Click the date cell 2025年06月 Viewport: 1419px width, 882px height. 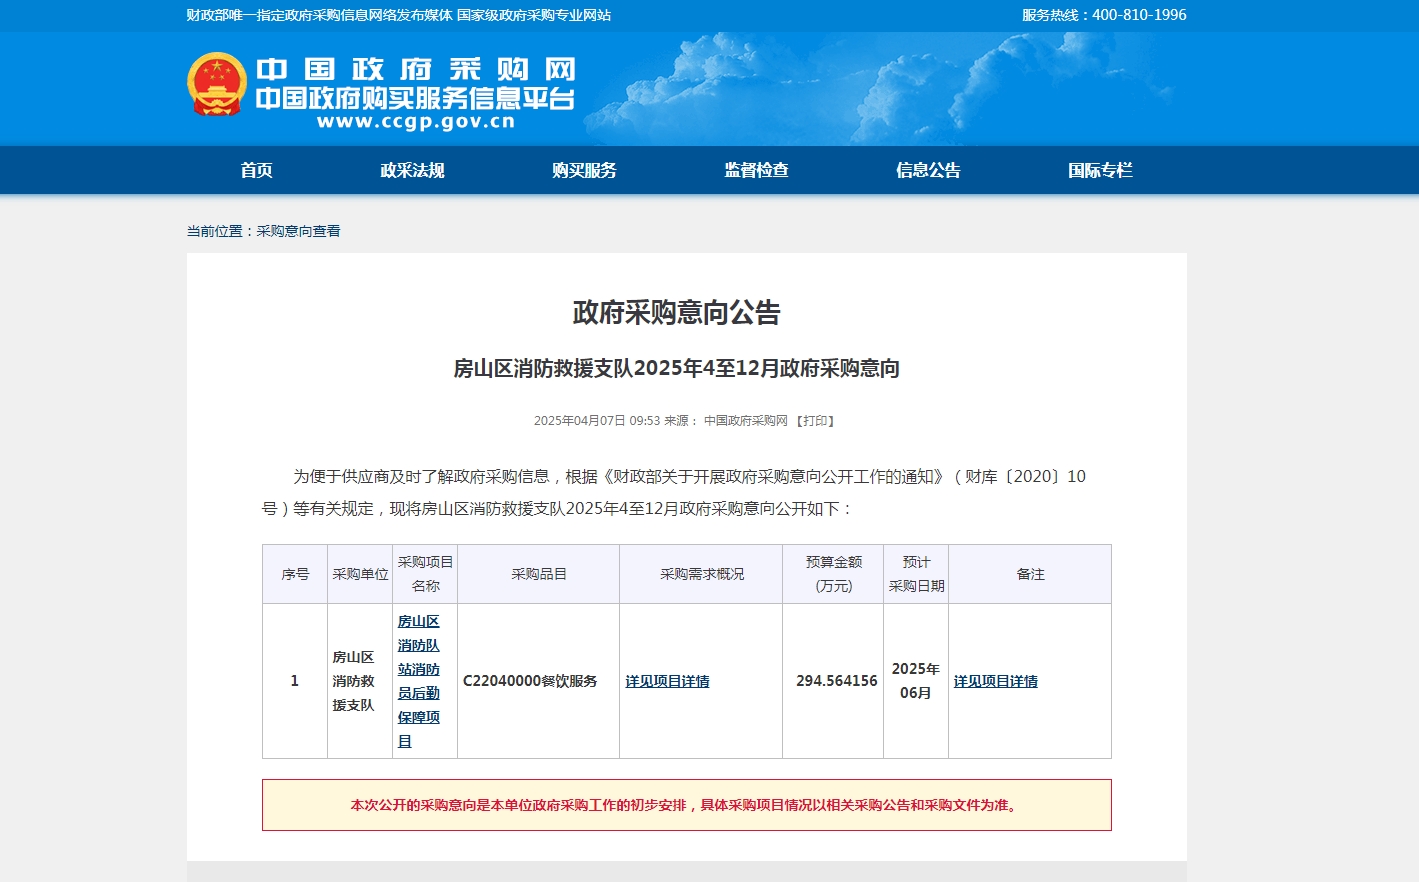point(916,681)
